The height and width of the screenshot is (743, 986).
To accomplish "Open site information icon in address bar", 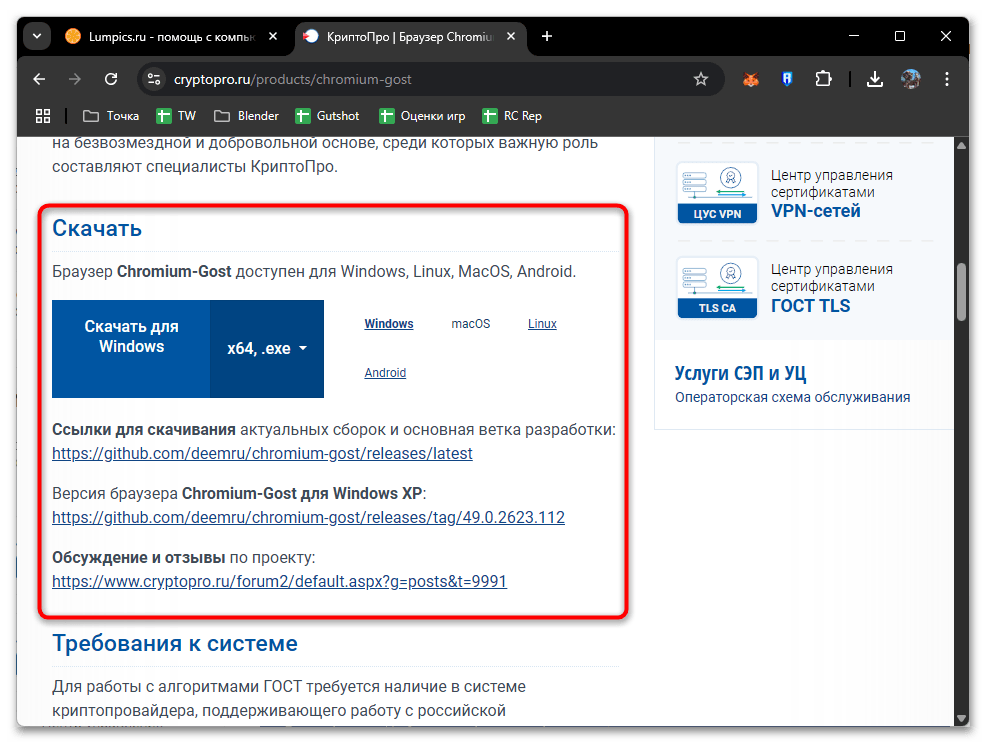I will click(154, 79).
